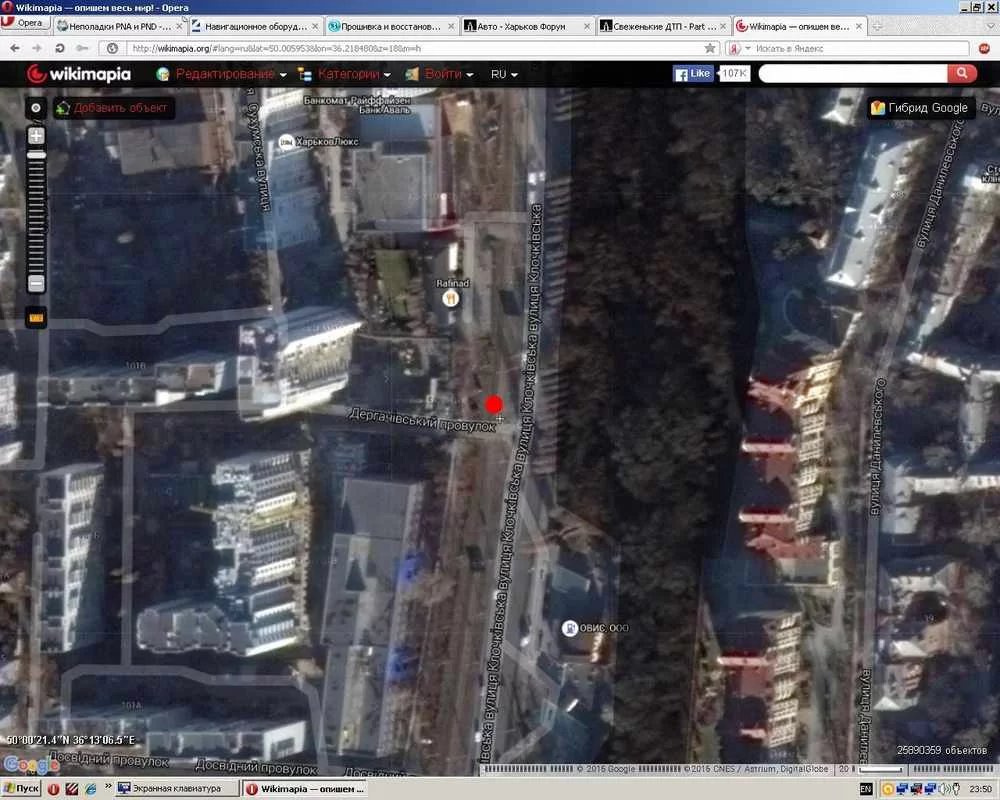Click the Дергачівський провулок street label
Image resolution: width=1000 pixels, height=800 pixels.
pyautogui.click(x=423, y=420)
